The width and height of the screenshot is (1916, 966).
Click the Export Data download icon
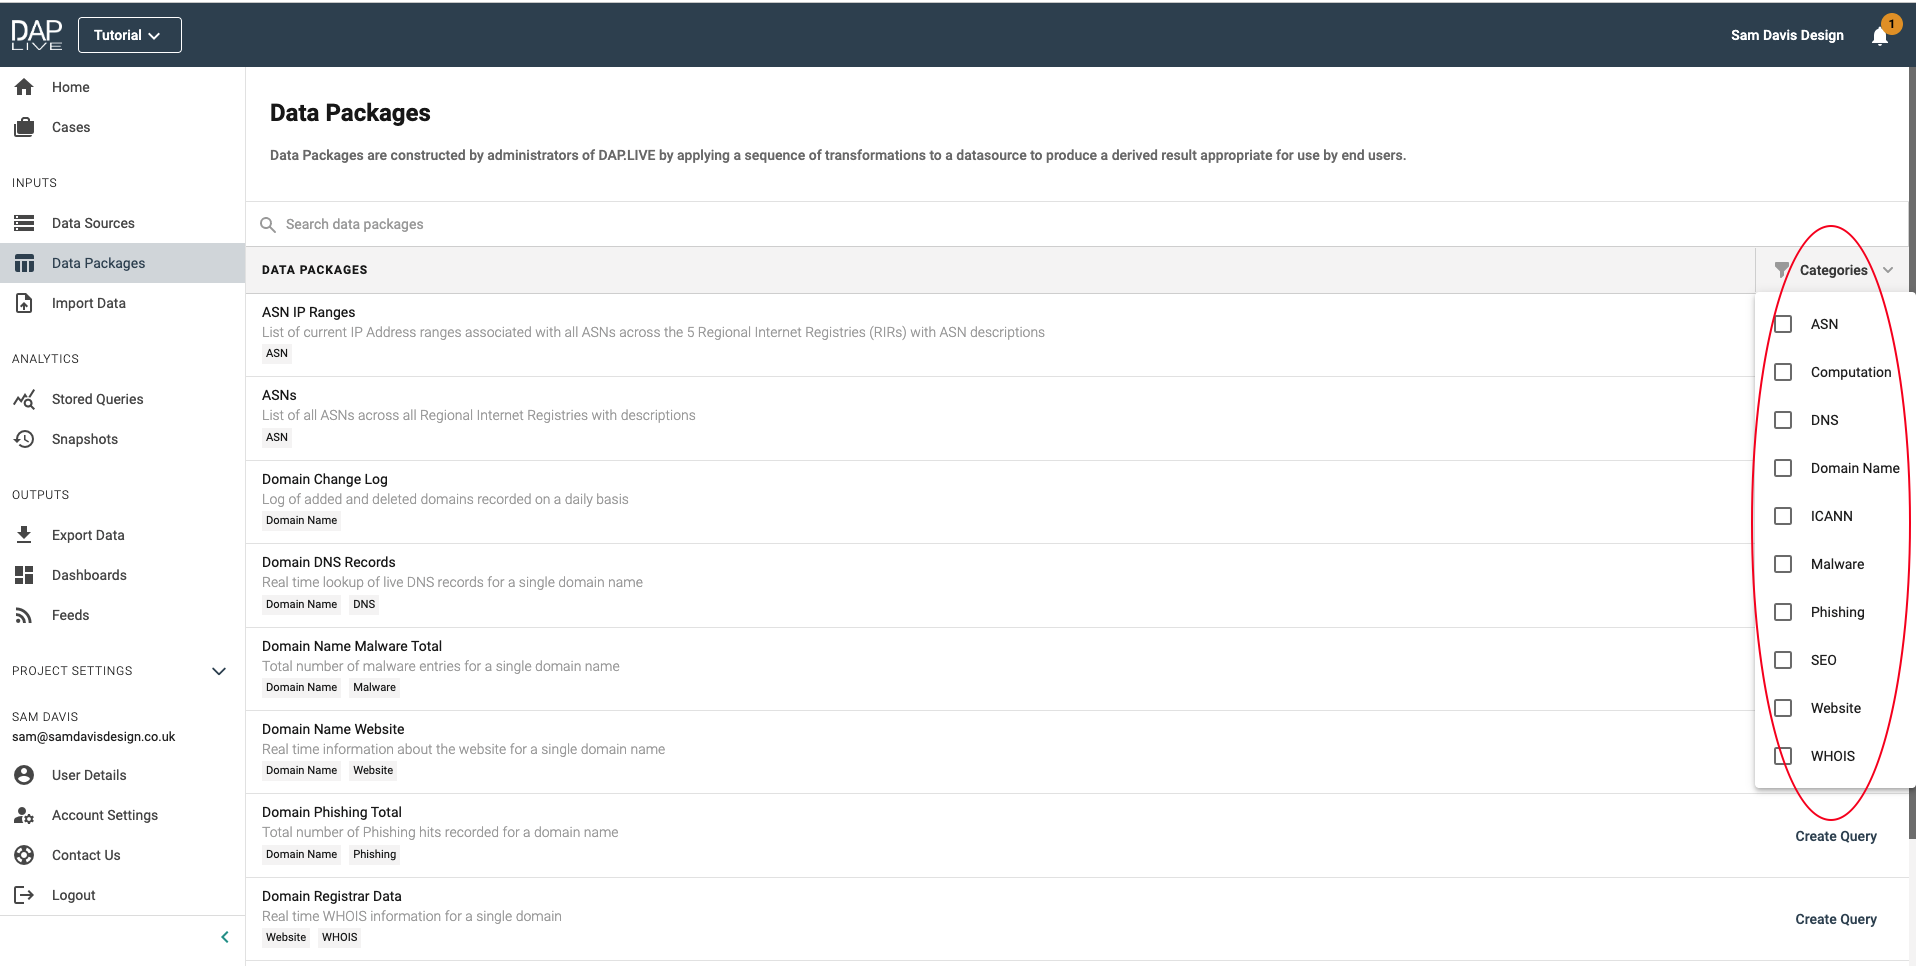click(x=24, y=535)
